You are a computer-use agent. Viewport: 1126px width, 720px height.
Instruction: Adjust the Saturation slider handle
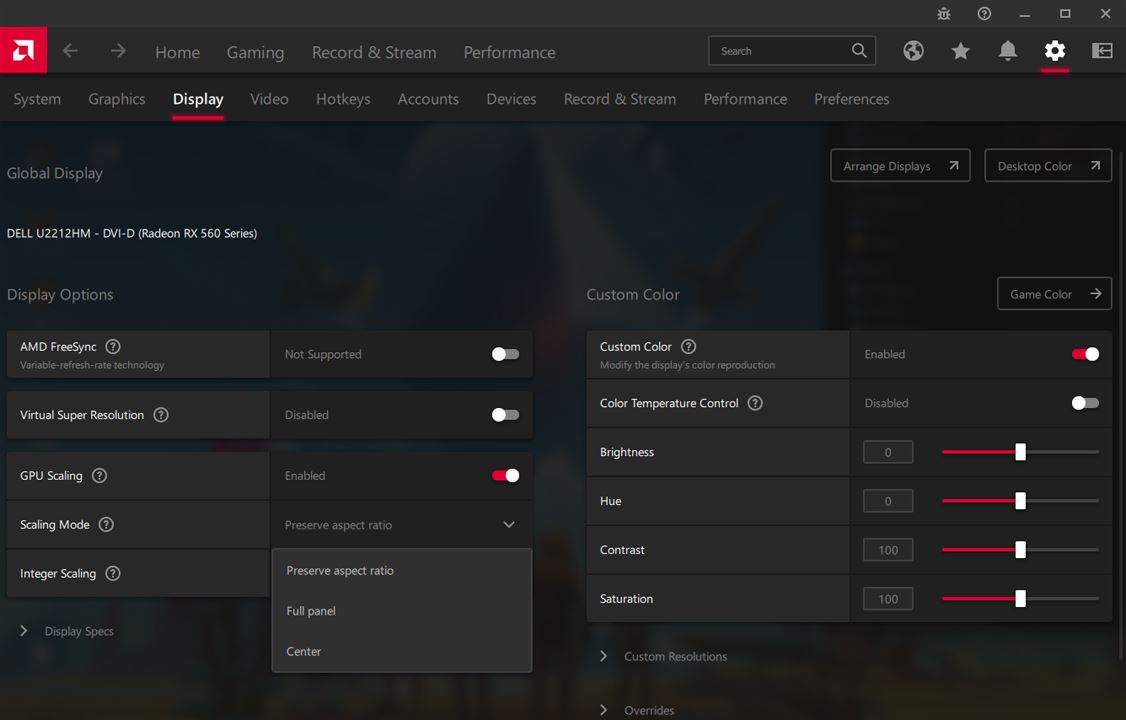click(1020, 599)
